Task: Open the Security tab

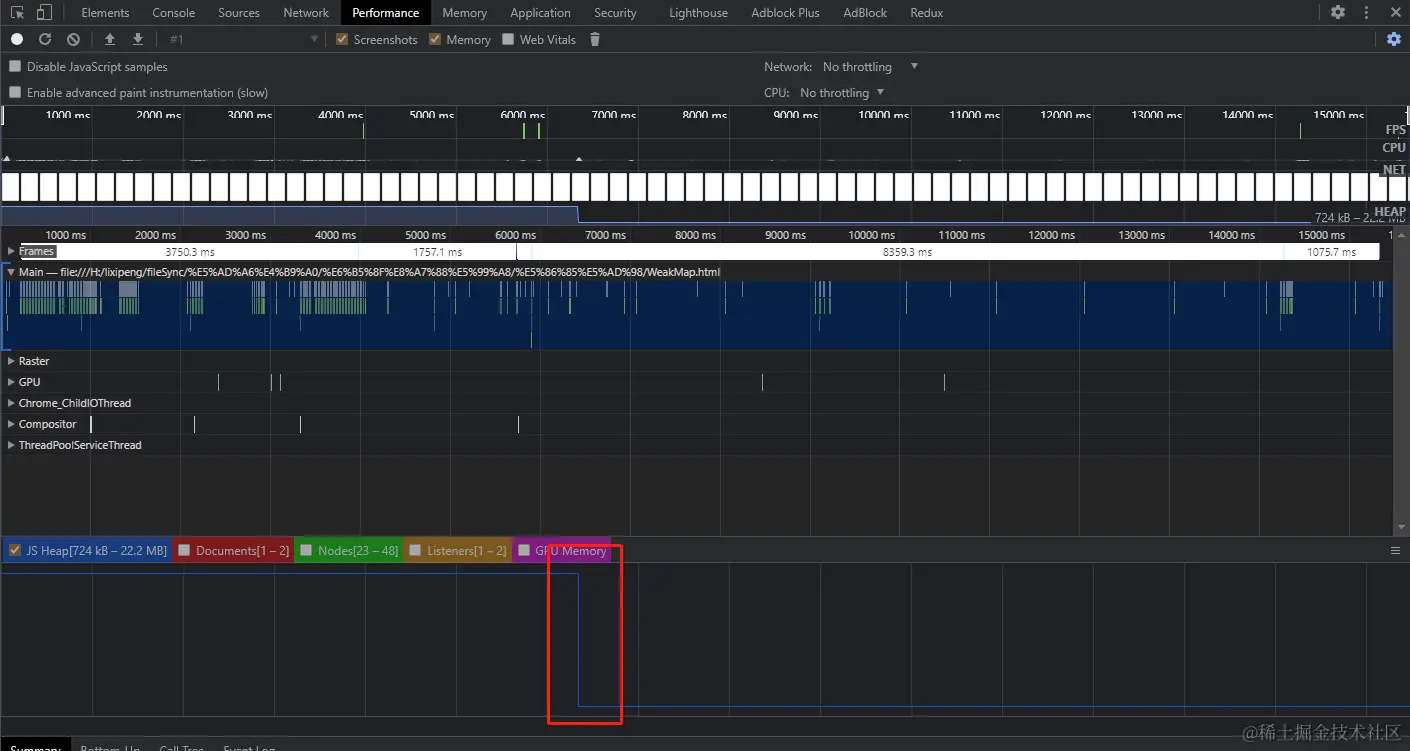Action: [615, 13]
